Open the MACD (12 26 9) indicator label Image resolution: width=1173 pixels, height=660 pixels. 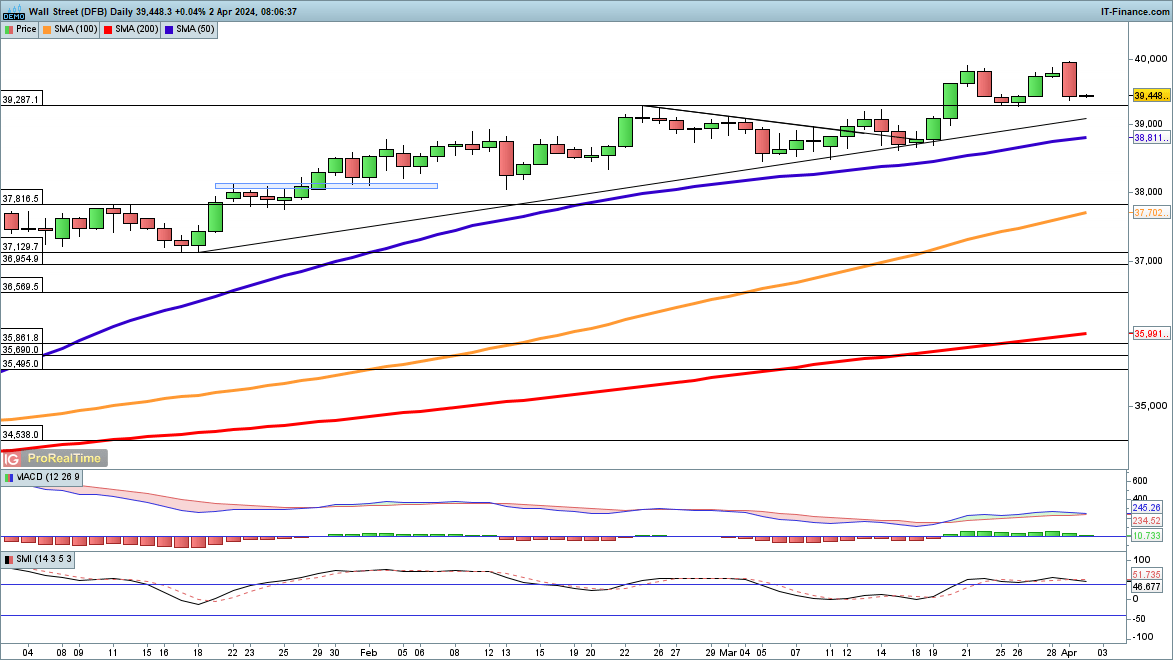[42, 477]
